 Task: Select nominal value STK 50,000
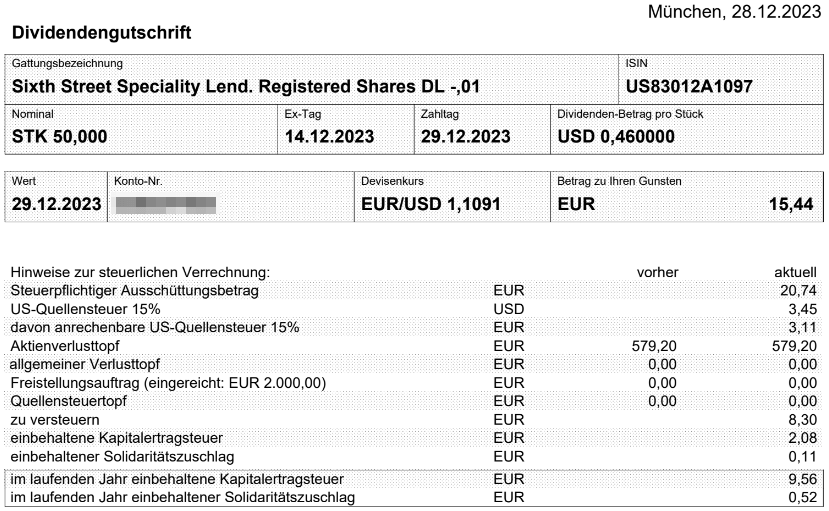coord(59,137)
